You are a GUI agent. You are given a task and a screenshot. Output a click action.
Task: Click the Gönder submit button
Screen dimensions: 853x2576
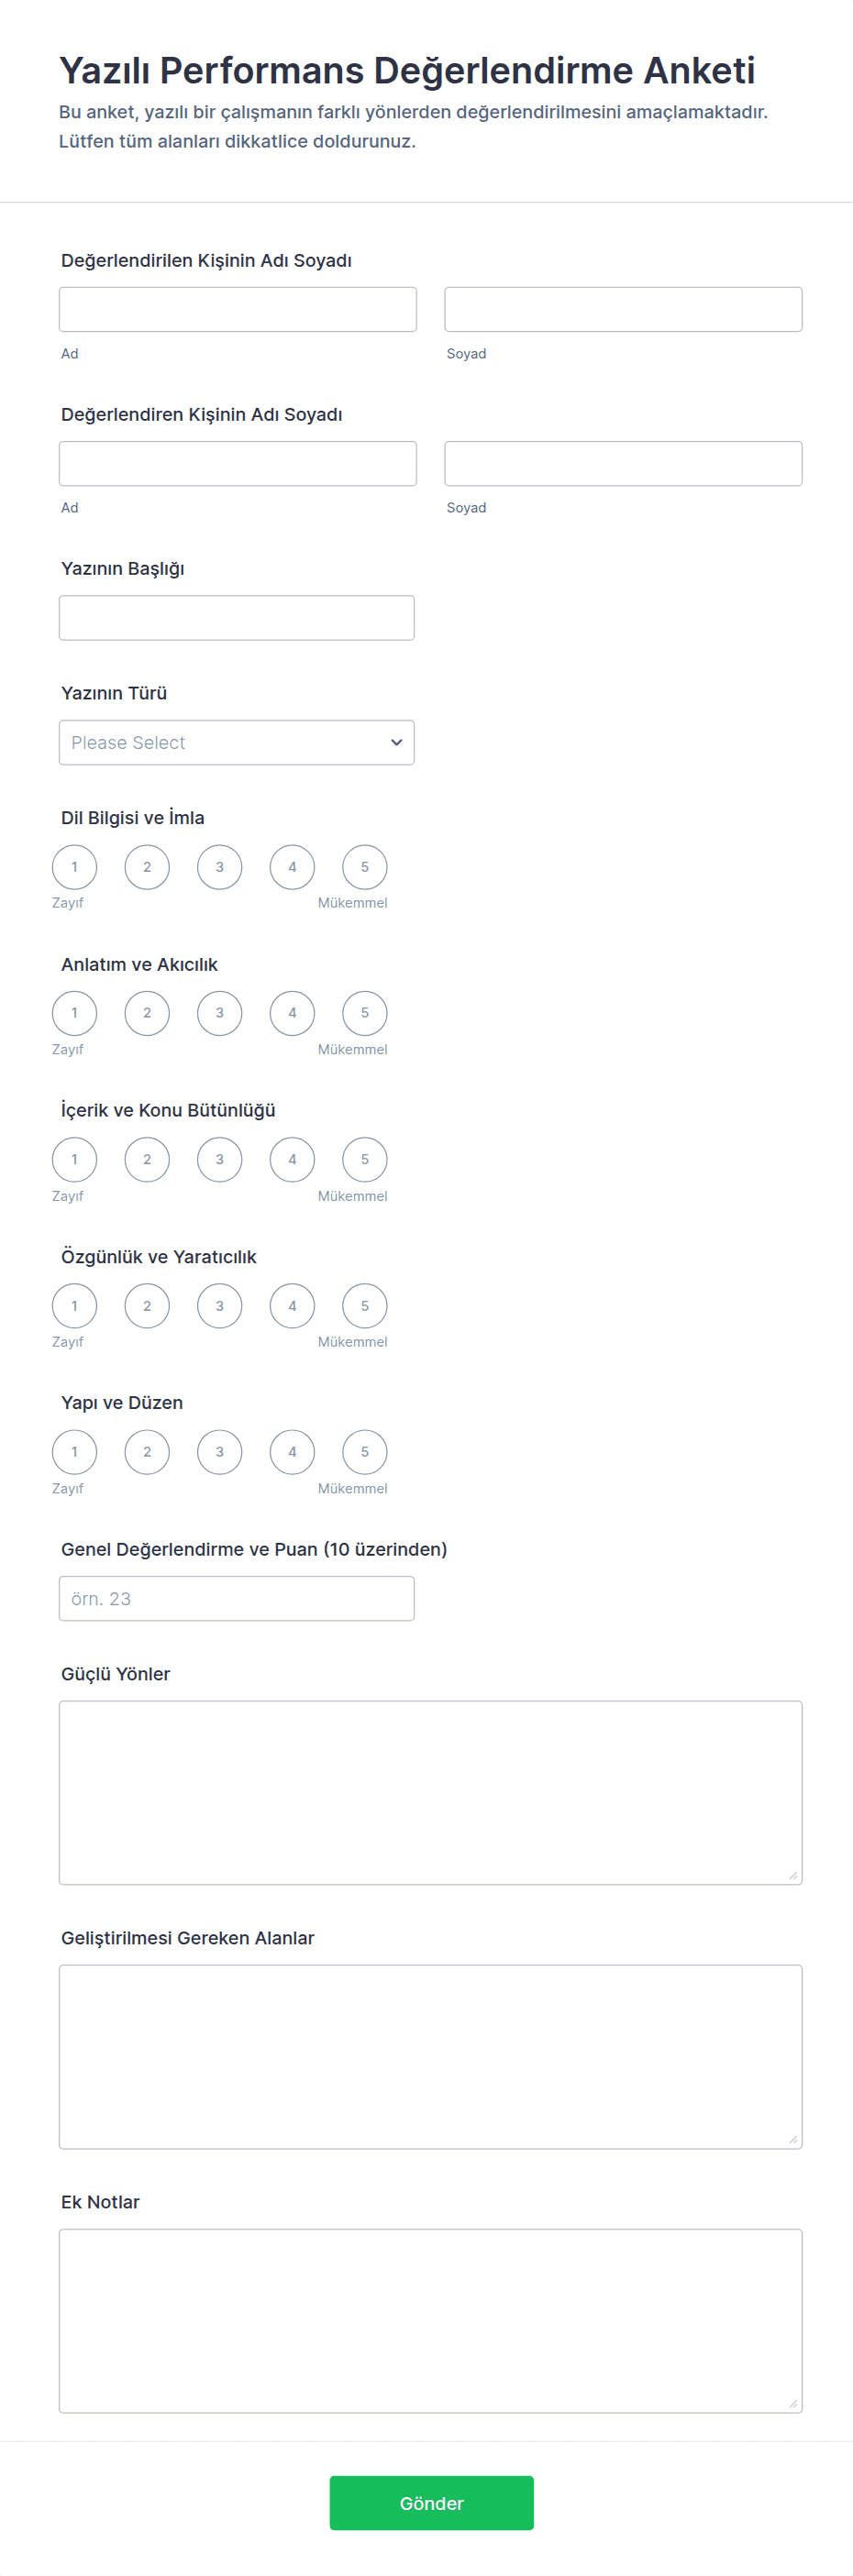coord(431,2502)
